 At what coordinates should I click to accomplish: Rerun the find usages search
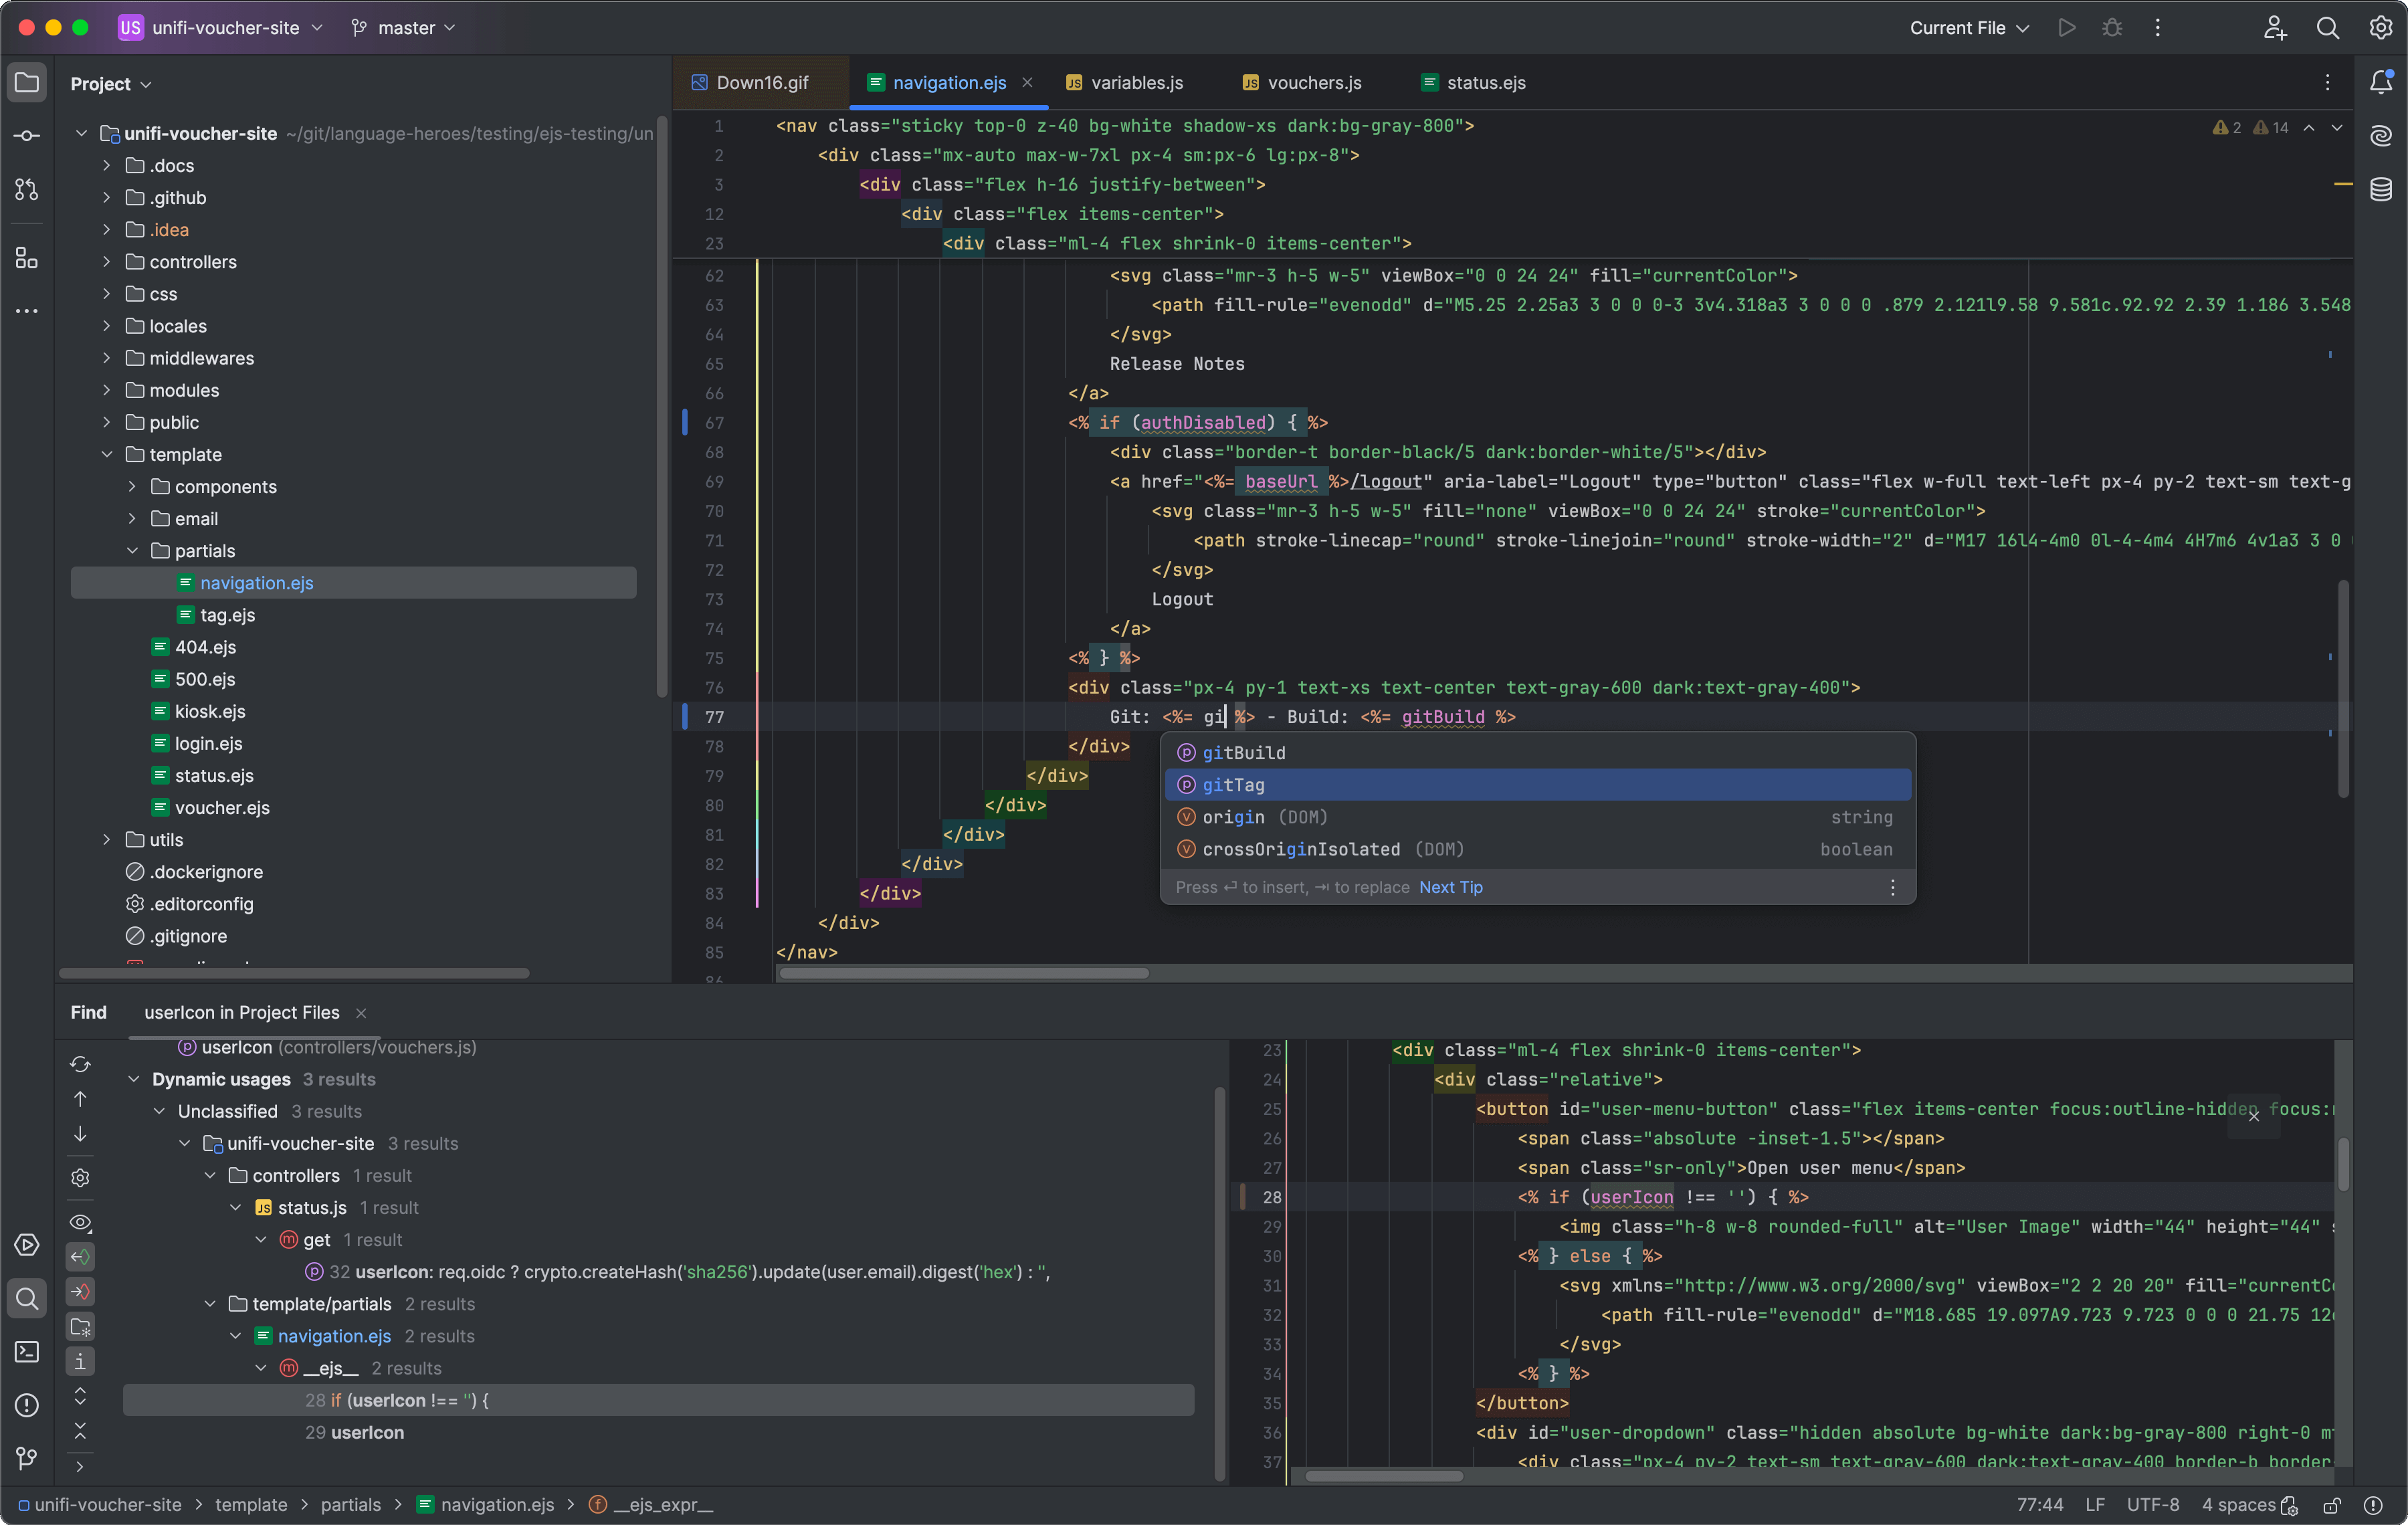coord(80,1064)
